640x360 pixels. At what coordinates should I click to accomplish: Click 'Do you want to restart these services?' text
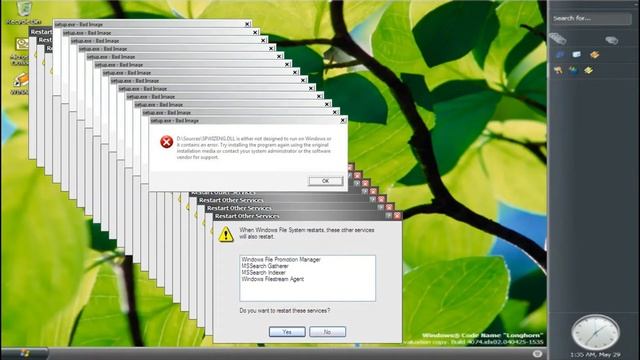point(284,311)
